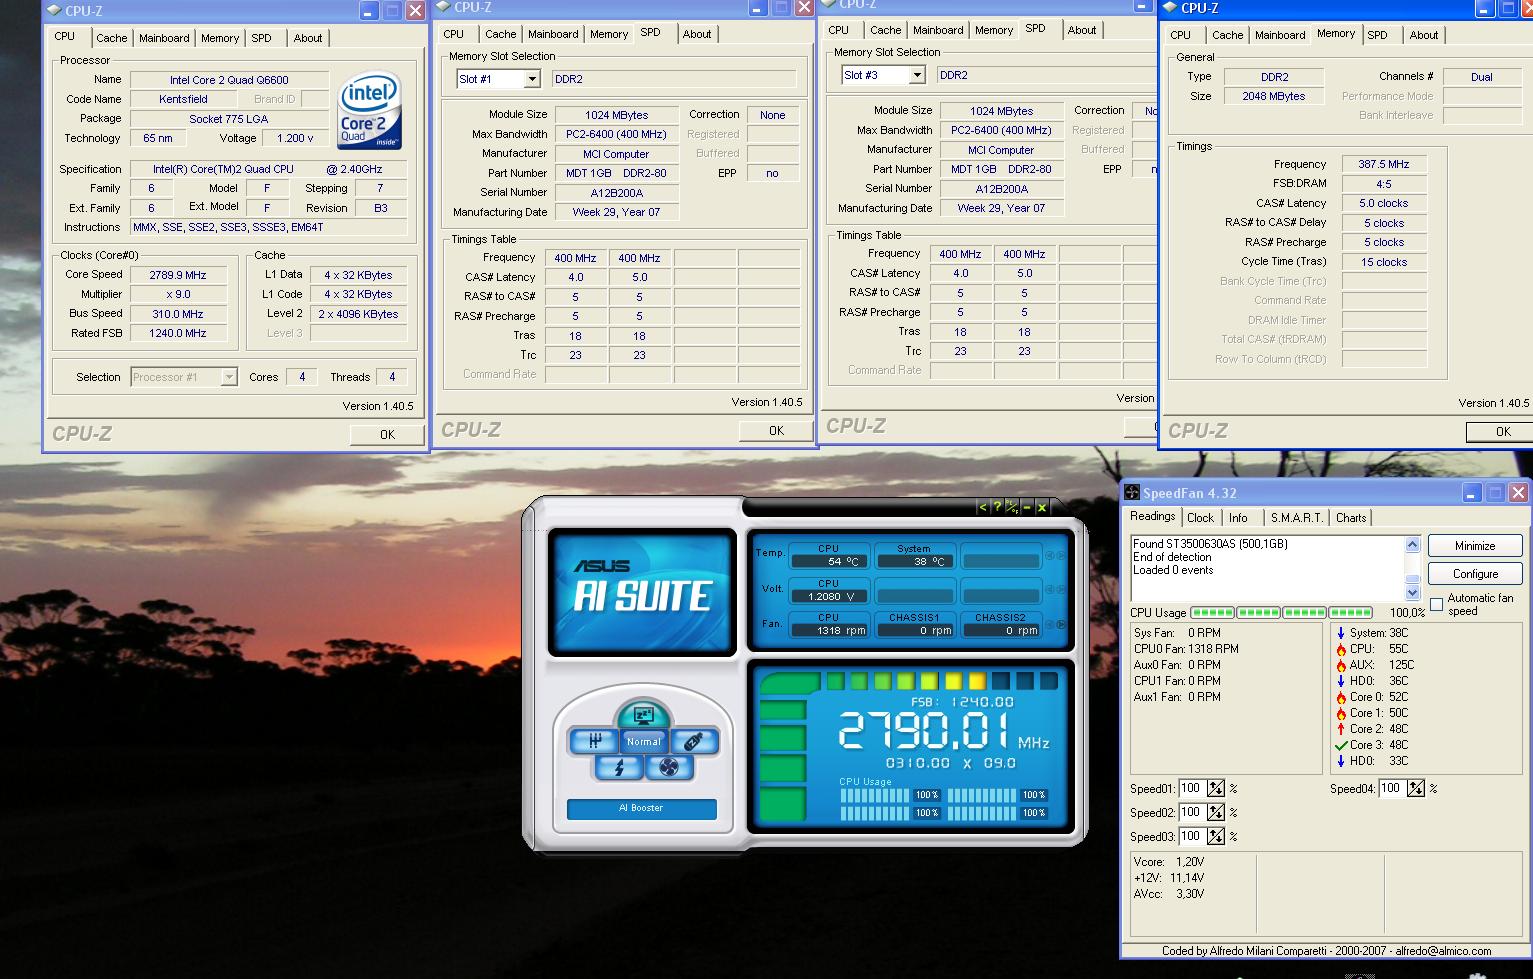This screenshot has width=1533, height=979.
Task: Click next arrow on AI Suite Temp row
Action: [1060, 555]
